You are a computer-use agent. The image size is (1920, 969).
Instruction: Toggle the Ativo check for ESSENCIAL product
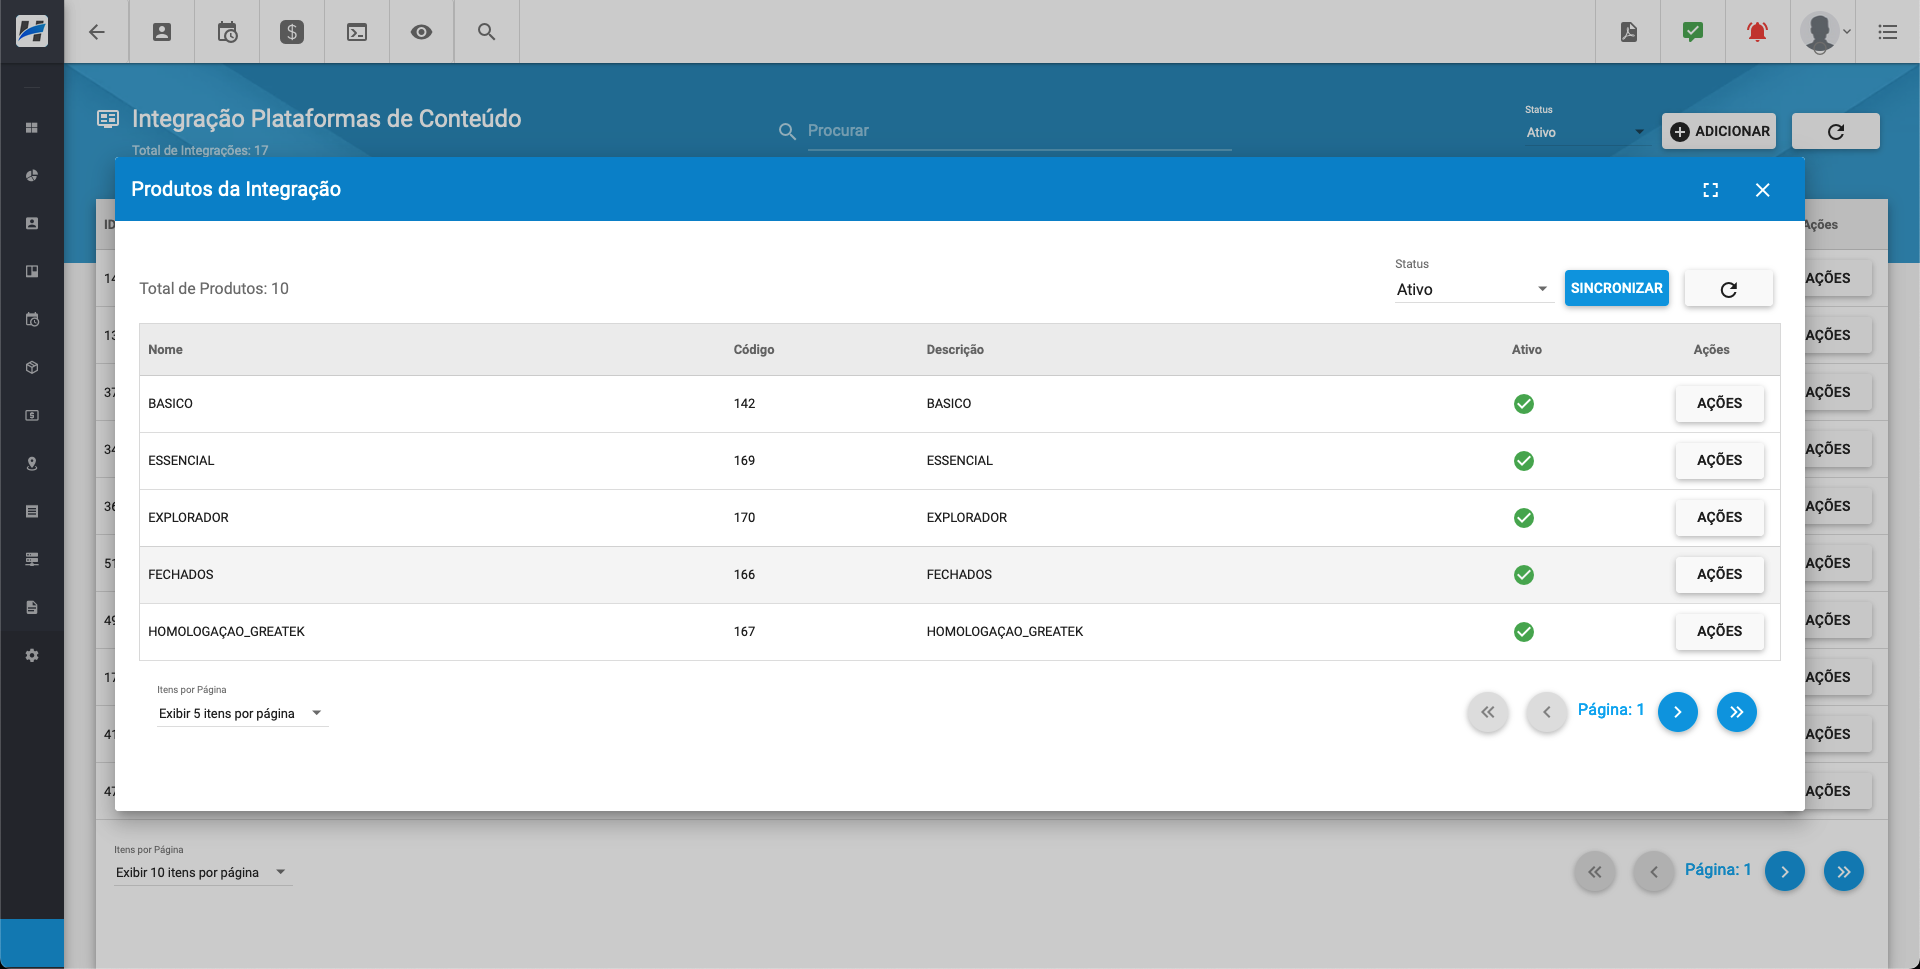1523,461
